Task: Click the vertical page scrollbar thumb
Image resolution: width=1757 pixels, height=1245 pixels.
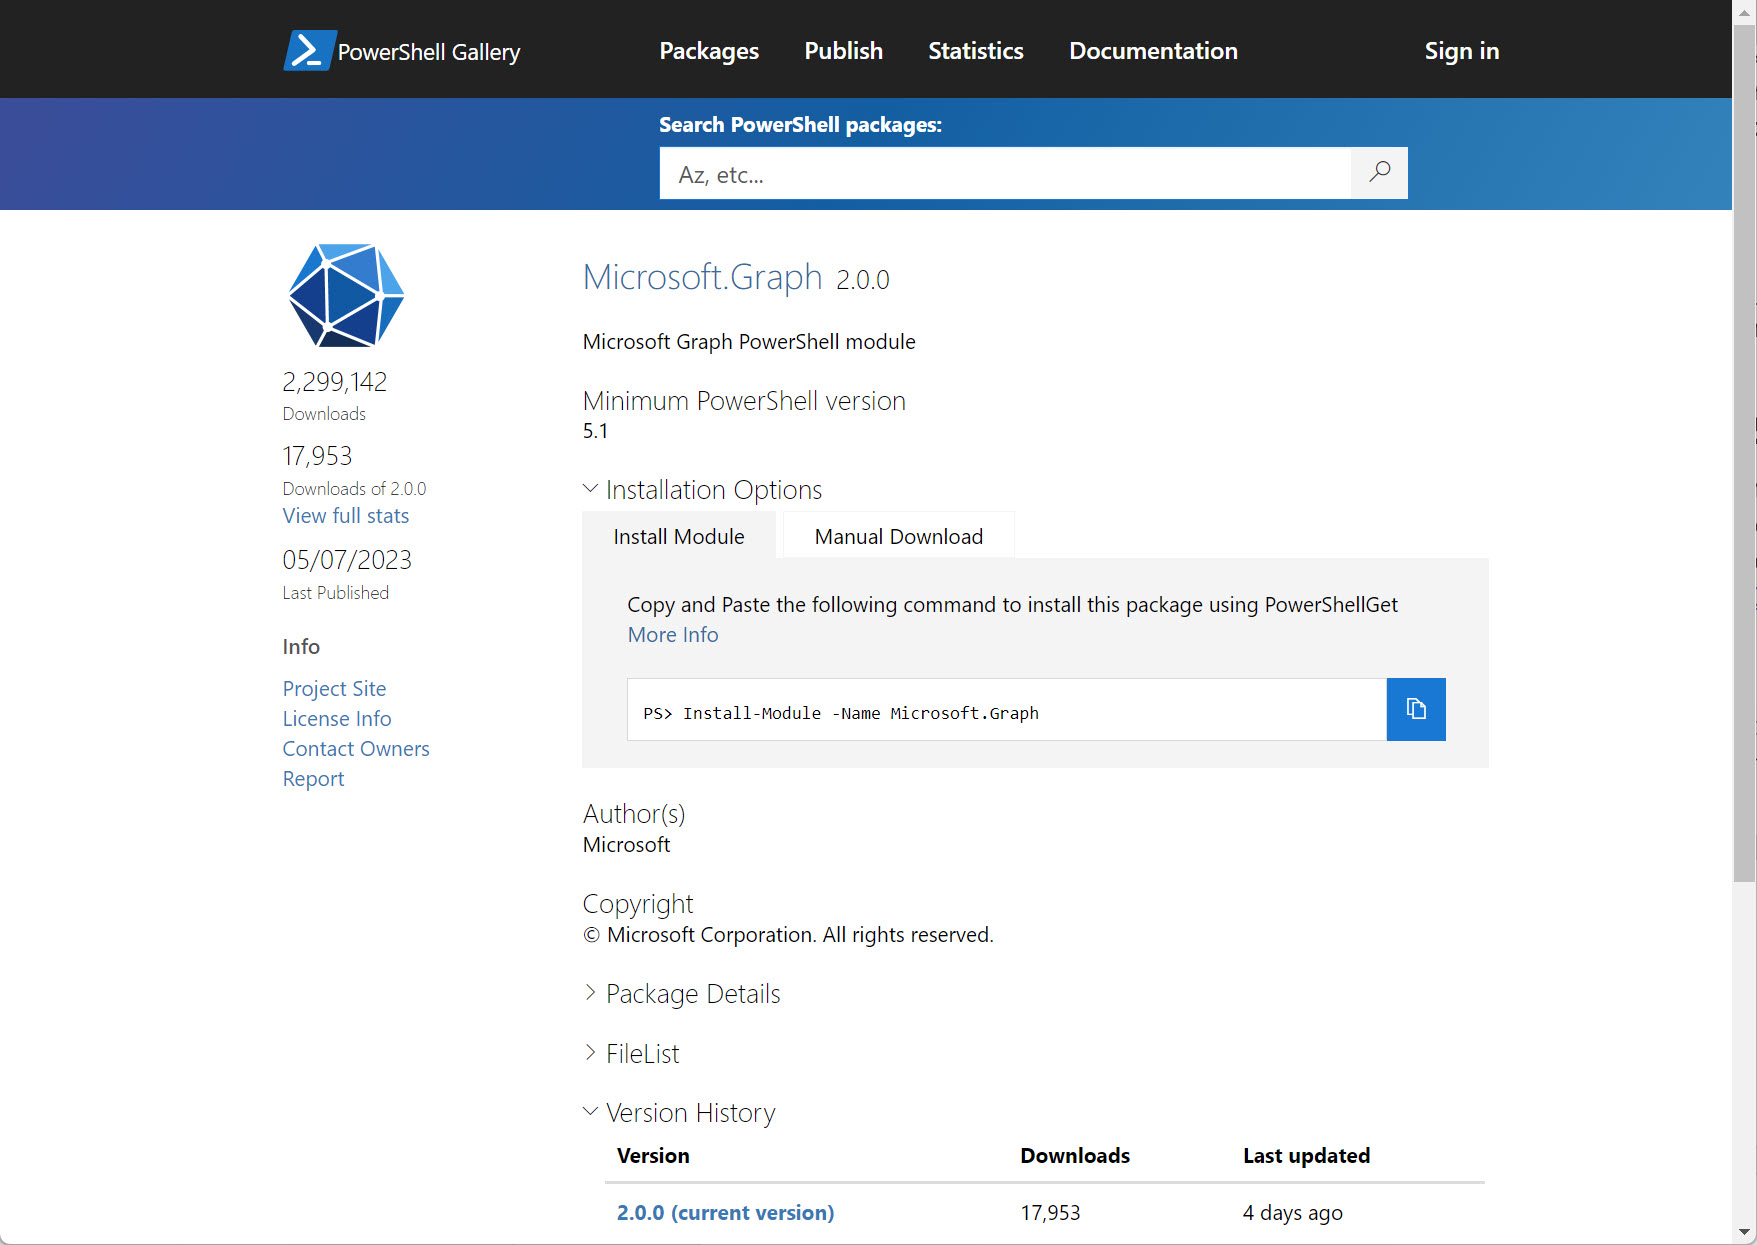Action: [1744, 455]
